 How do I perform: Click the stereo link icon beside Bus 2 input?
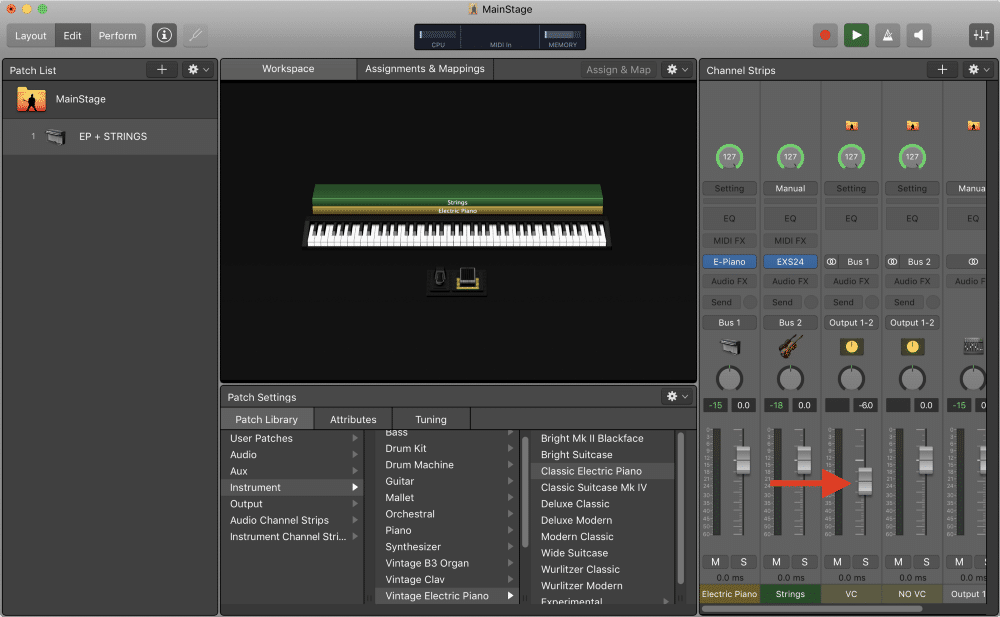coord(893,262)
